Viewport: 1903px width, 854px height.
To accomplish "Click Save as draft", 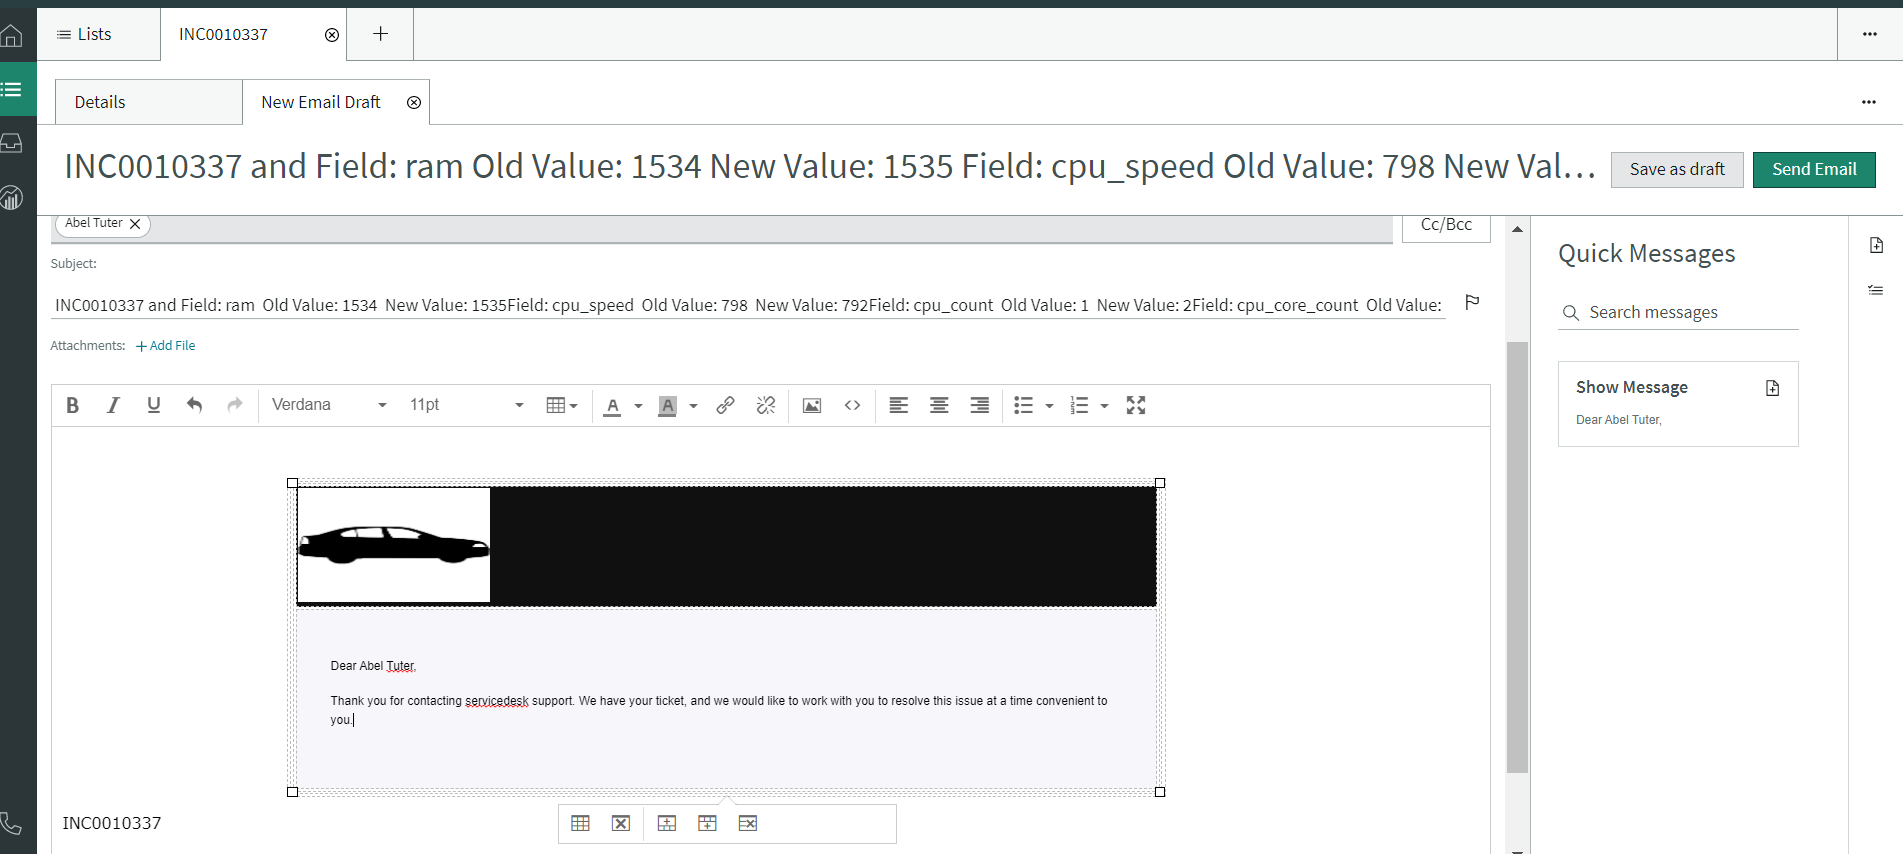I will pos(1677,169).
